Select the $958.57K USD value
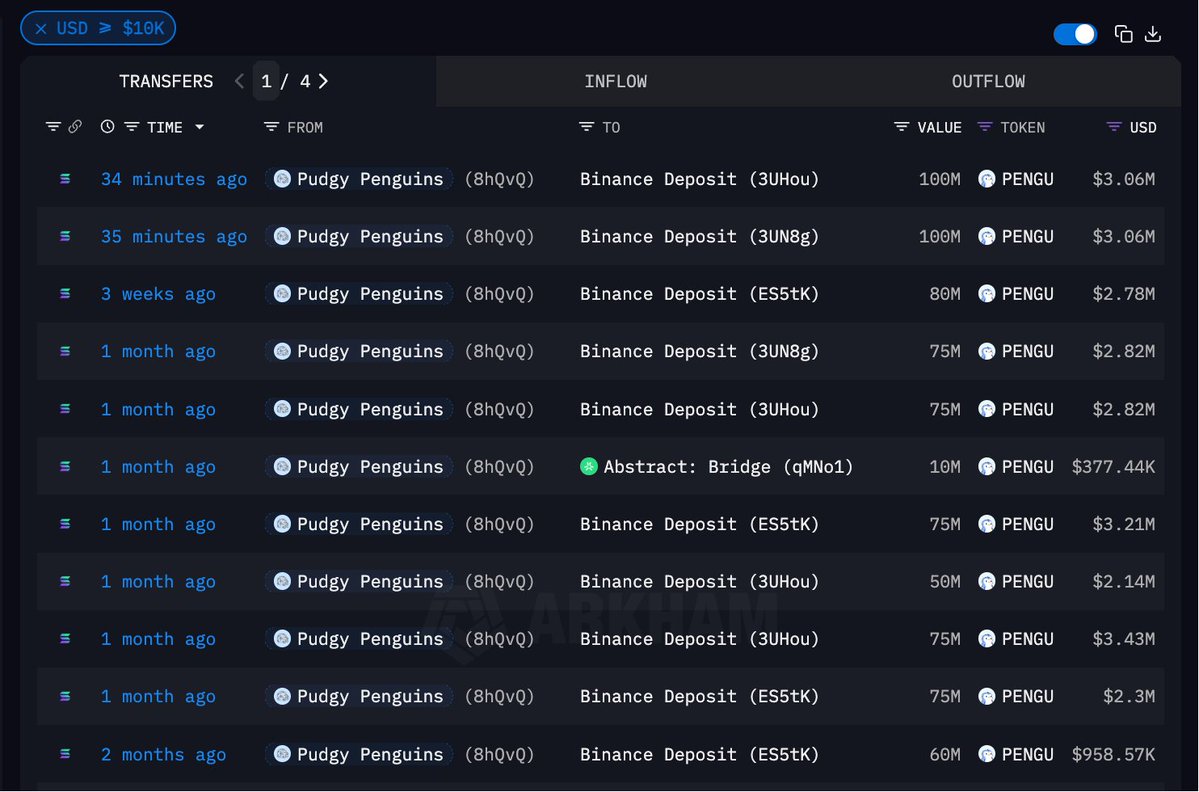The width and height of the screenshot is (1199, 792). click(1113, 755)
